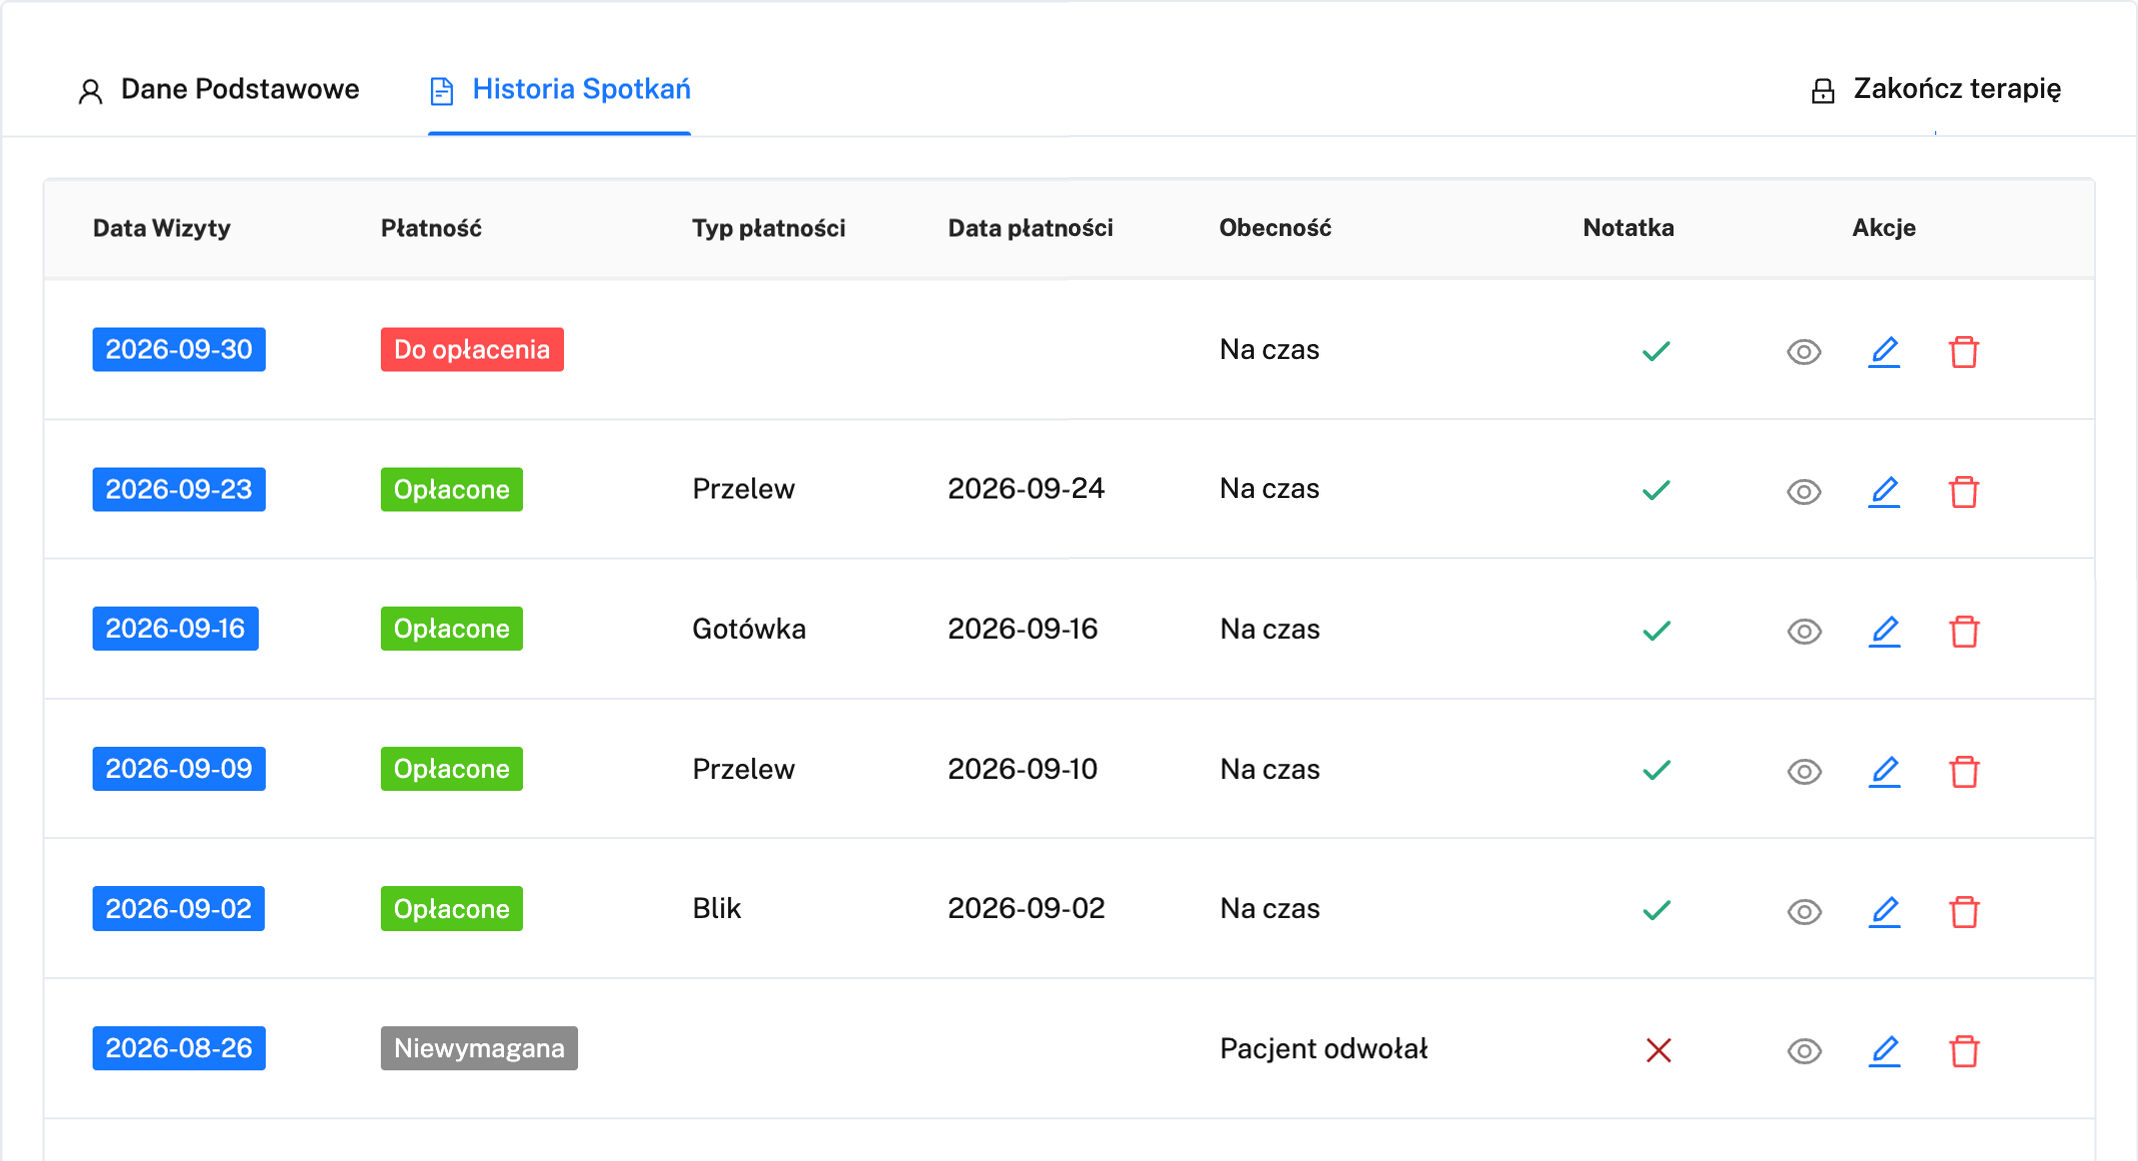Edit the 2026-09-23 visit (pencil icon)
Screen dimensions: 2138x1161
[x=1884, y=492]
